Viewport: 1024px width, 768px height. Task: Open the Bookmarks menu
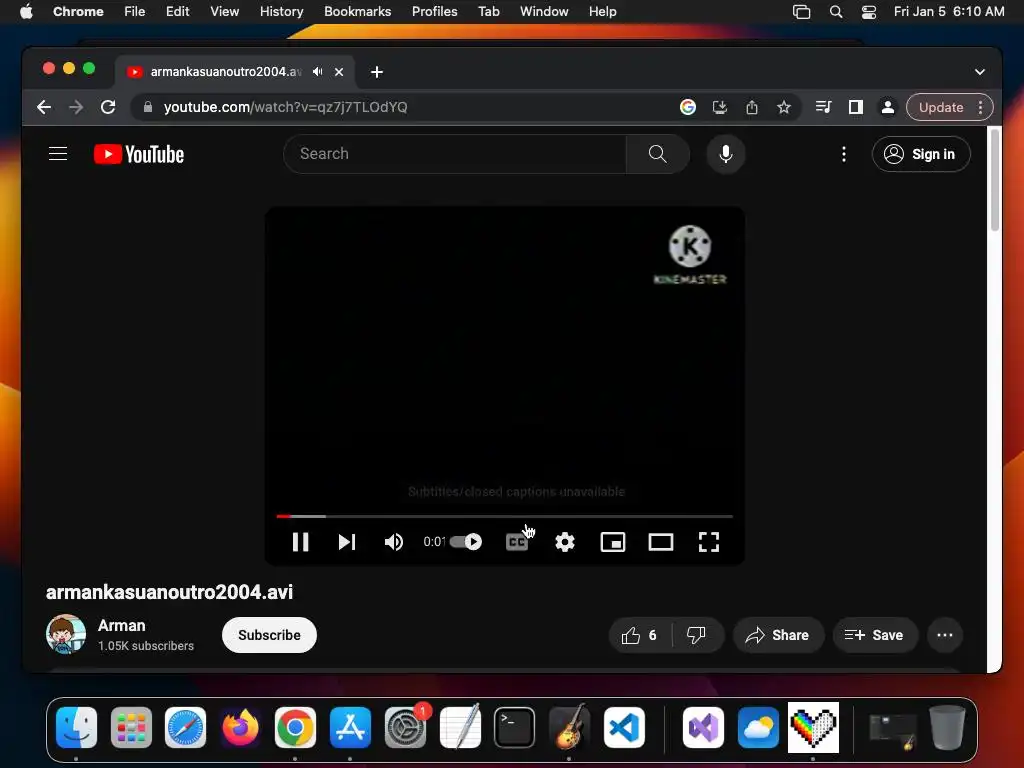[x=357, y=11]
